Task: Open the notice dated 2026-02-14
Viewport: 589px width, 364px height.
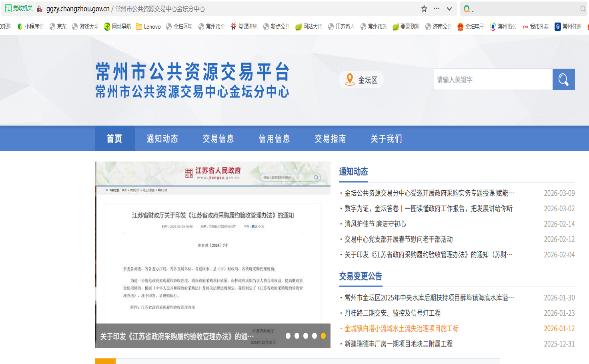Action: [x=375, y=224]
